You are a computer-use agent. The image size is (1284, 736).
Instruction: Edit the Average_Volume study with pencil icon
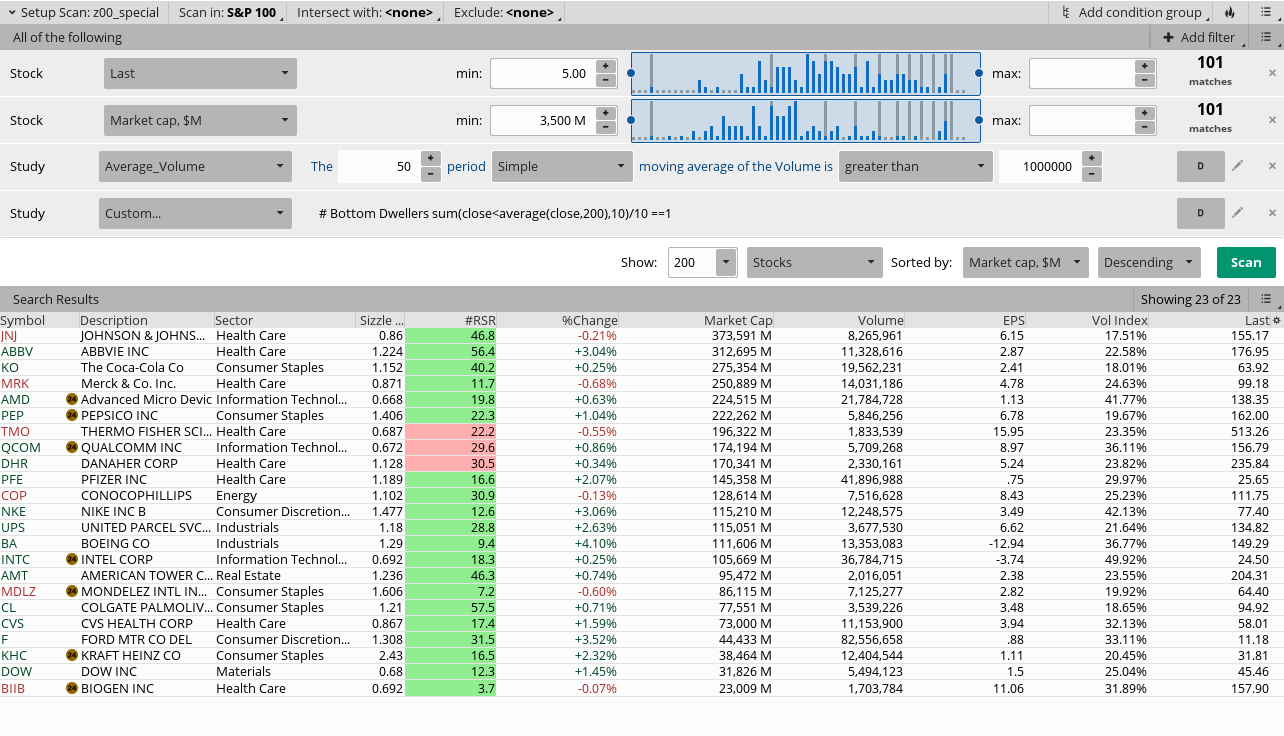(x=1237, y=166)
